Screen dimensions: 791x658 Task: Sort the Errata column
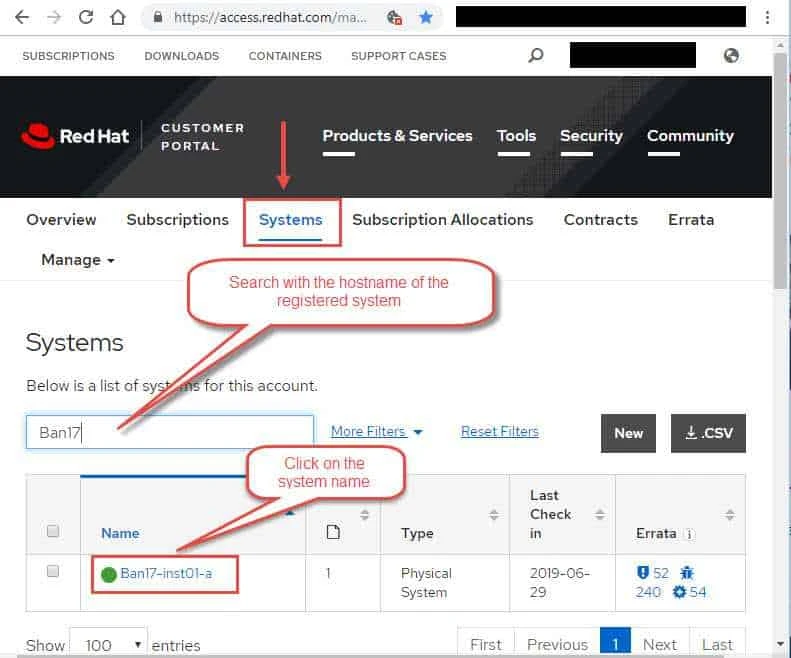coord(729,515)
